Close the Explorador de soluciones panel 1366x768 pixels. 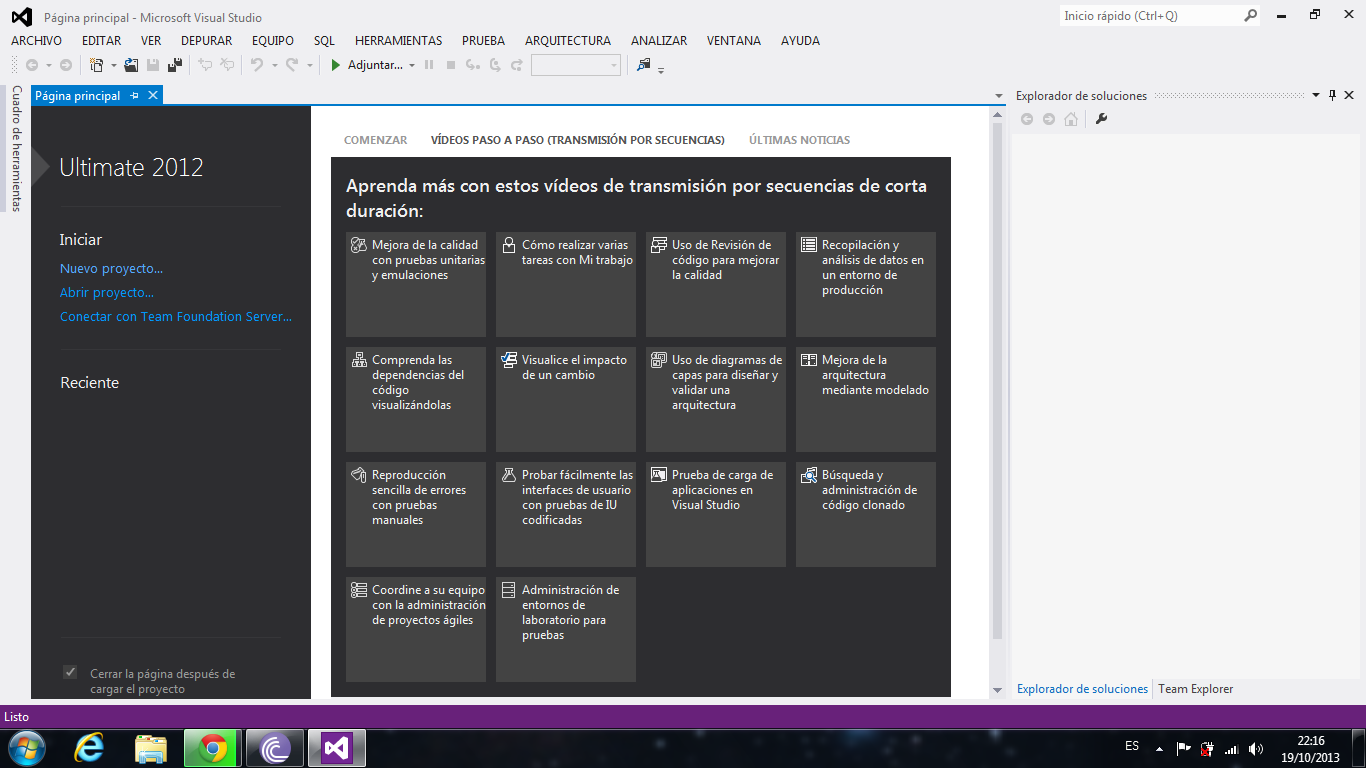coord(1351,96)
